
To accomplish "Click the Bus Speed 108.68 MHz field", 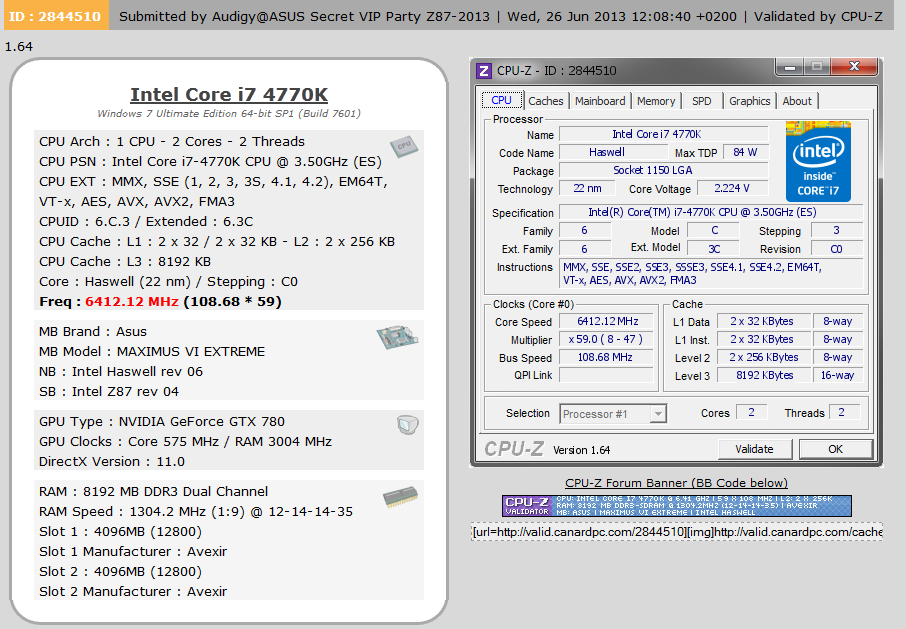I will [607, 358].
